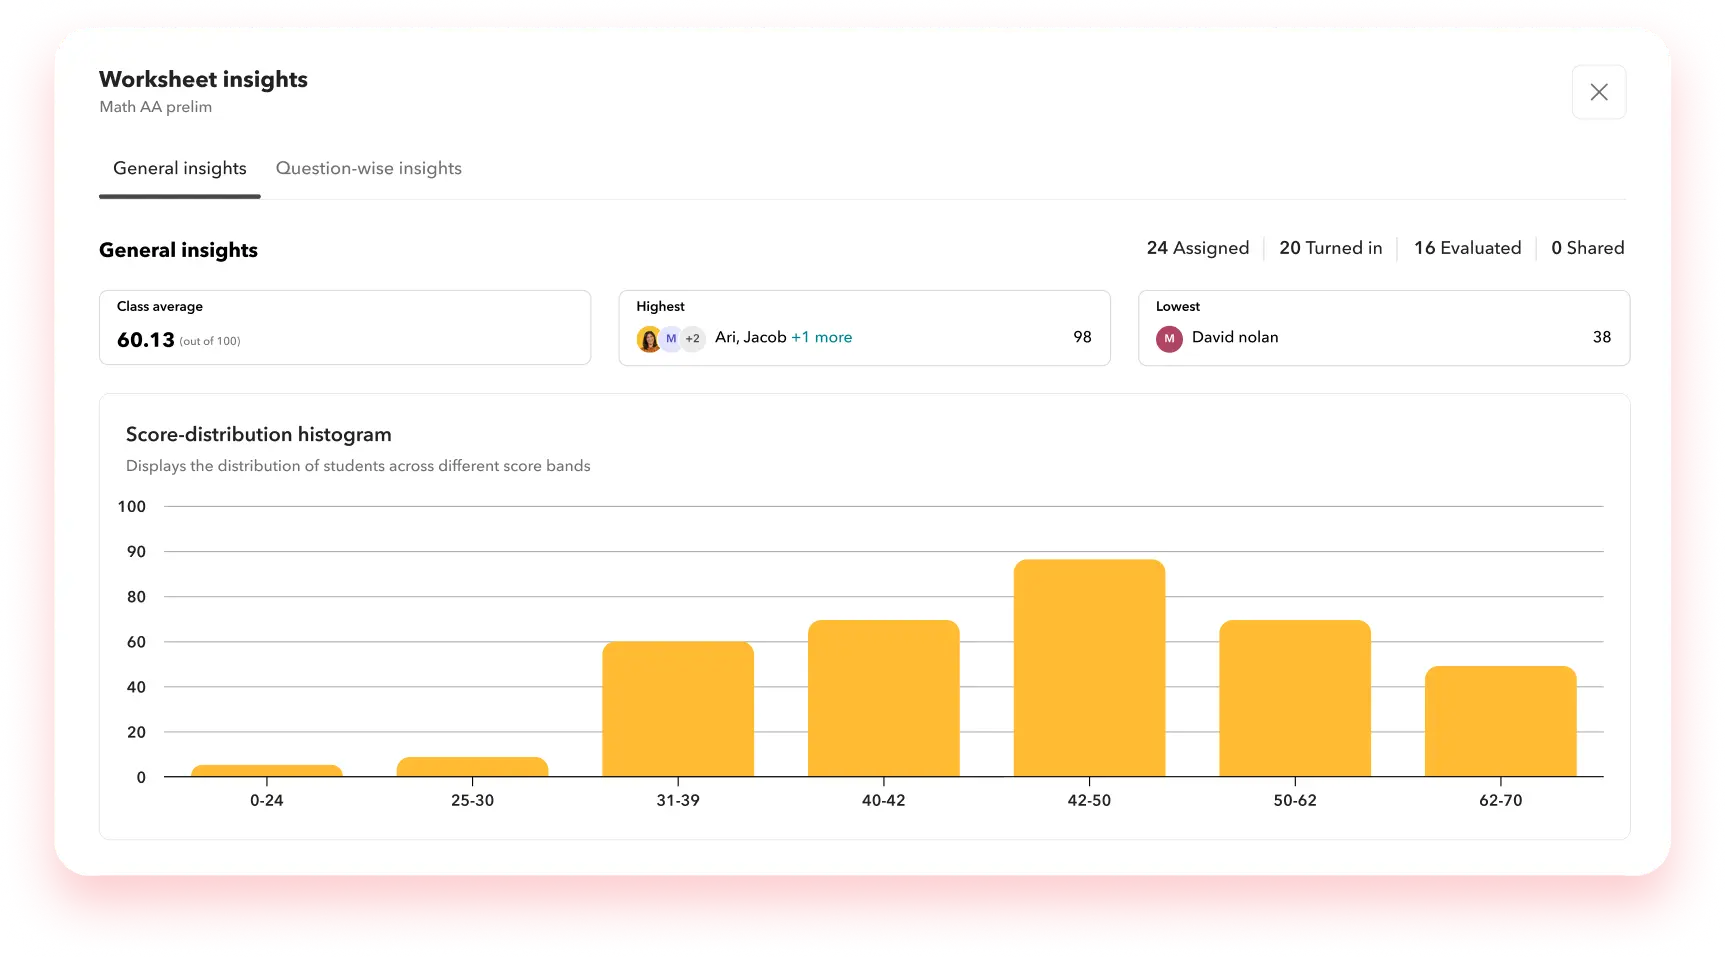
Task: Click the 0 Shared stat
Action: point(1587,248)
